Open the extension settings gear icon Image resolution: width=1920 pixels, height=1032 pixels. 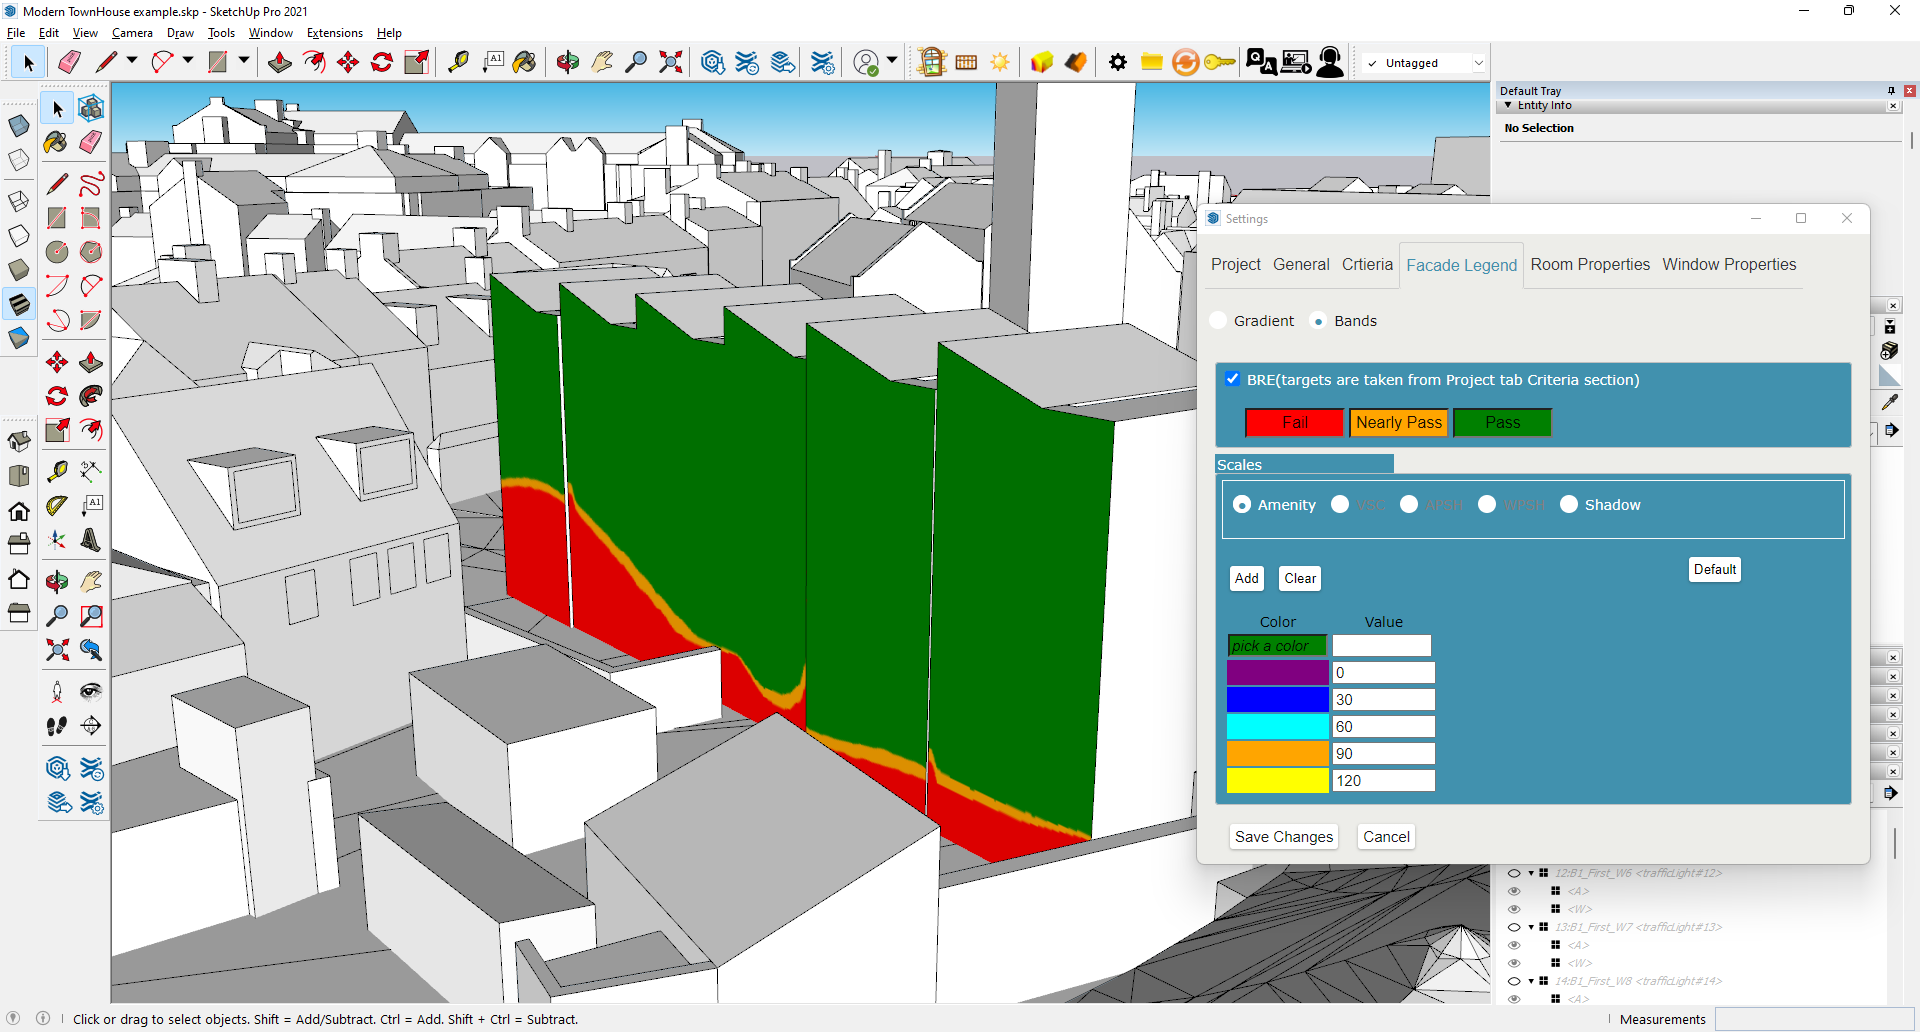point(1118,61)
